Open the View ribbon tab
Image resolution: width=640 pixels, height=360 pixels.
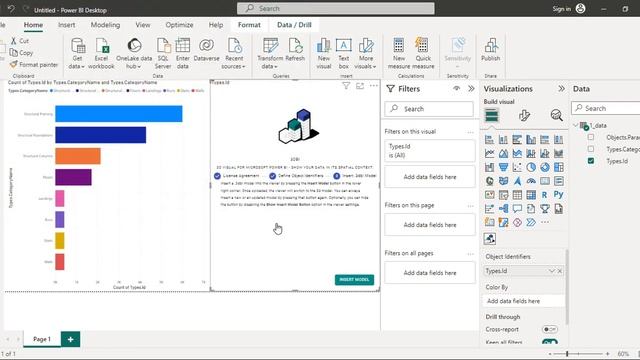click(x=143, y=25)
